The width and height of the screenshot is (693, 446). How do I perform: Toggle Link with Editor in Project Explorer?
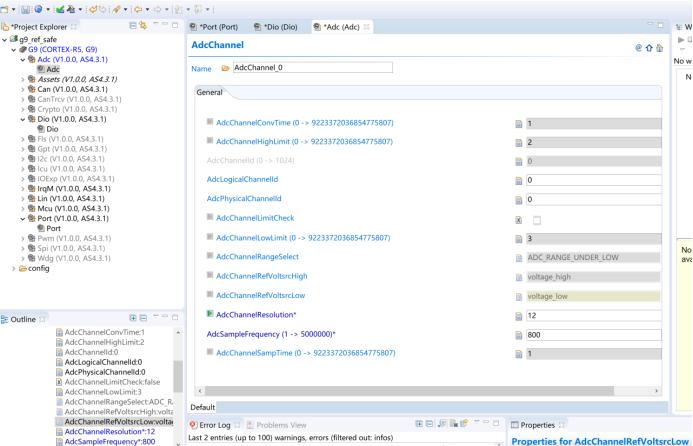tap(143, 26)
